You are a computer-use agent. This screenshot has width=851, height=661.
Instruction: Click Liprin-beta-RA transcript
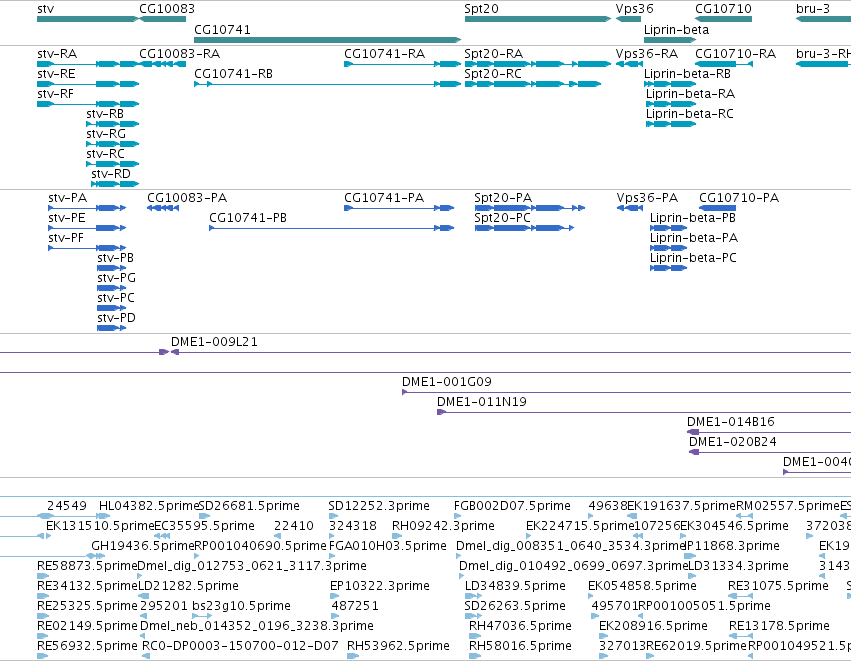click(671, 104)
